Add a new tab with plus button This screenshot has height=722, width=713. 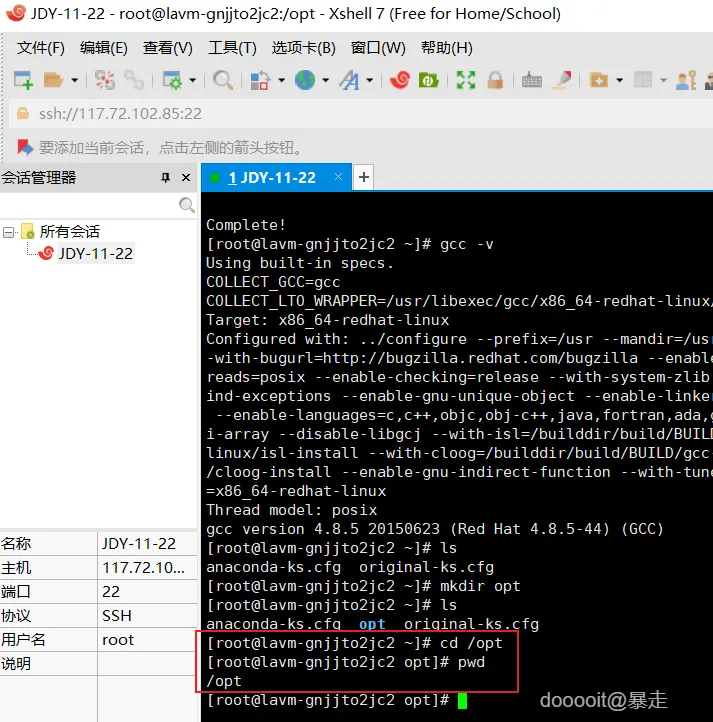click(x=363, y=177)
